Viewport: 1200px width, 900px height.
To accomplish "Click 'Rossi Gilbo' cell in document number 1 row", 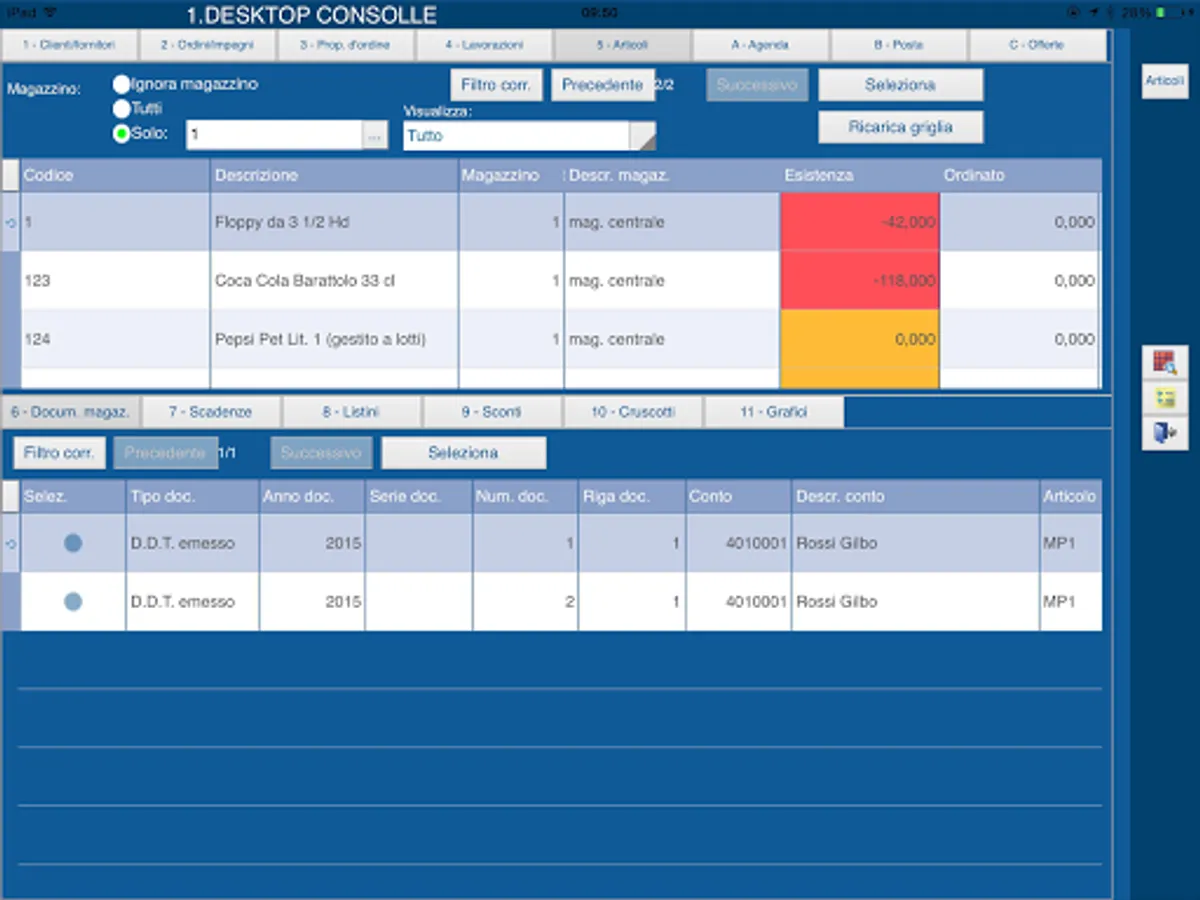I will pos(915,544).
